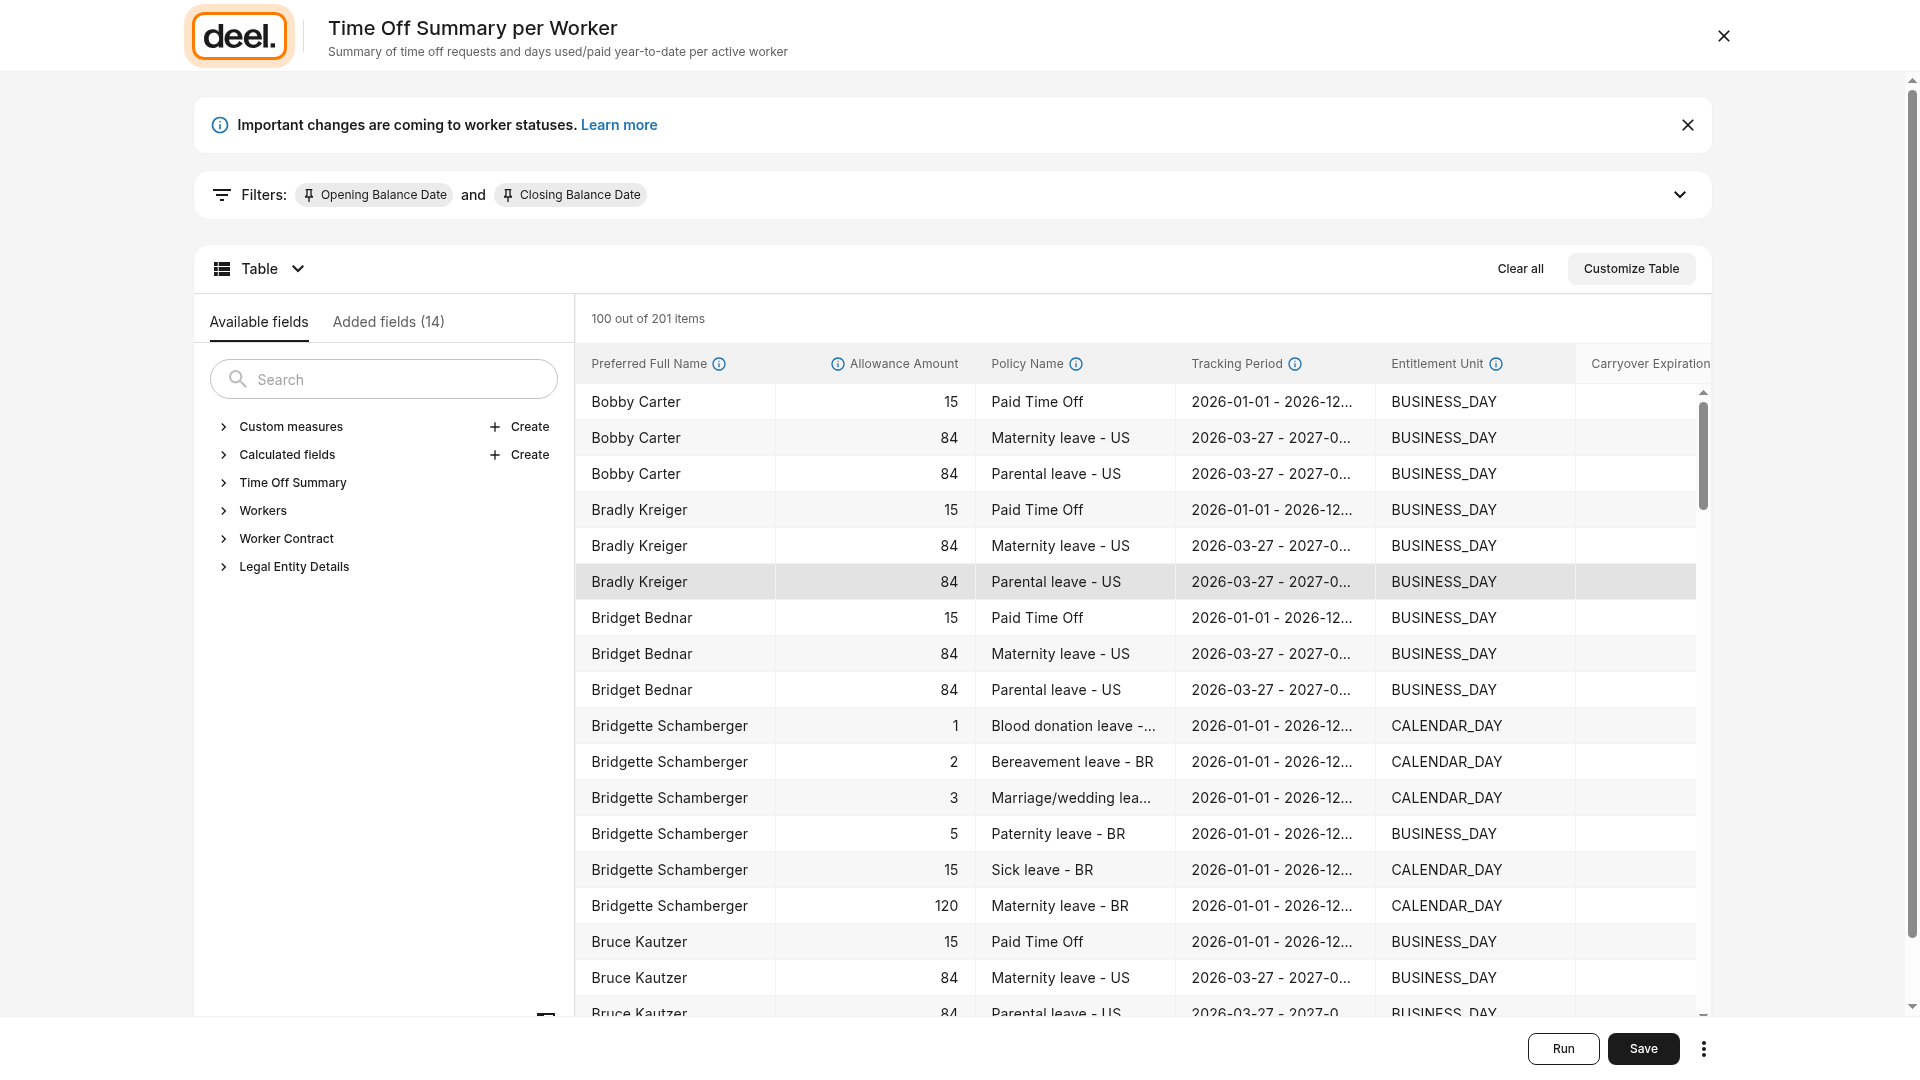
Task: Click the Marriage/wedding leave policy cell
Action: tap(1075, 798)
